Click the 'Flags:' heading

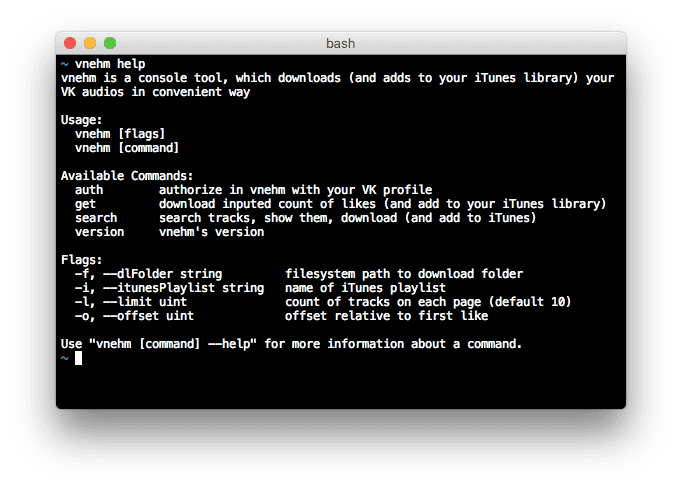pos(81,260)
